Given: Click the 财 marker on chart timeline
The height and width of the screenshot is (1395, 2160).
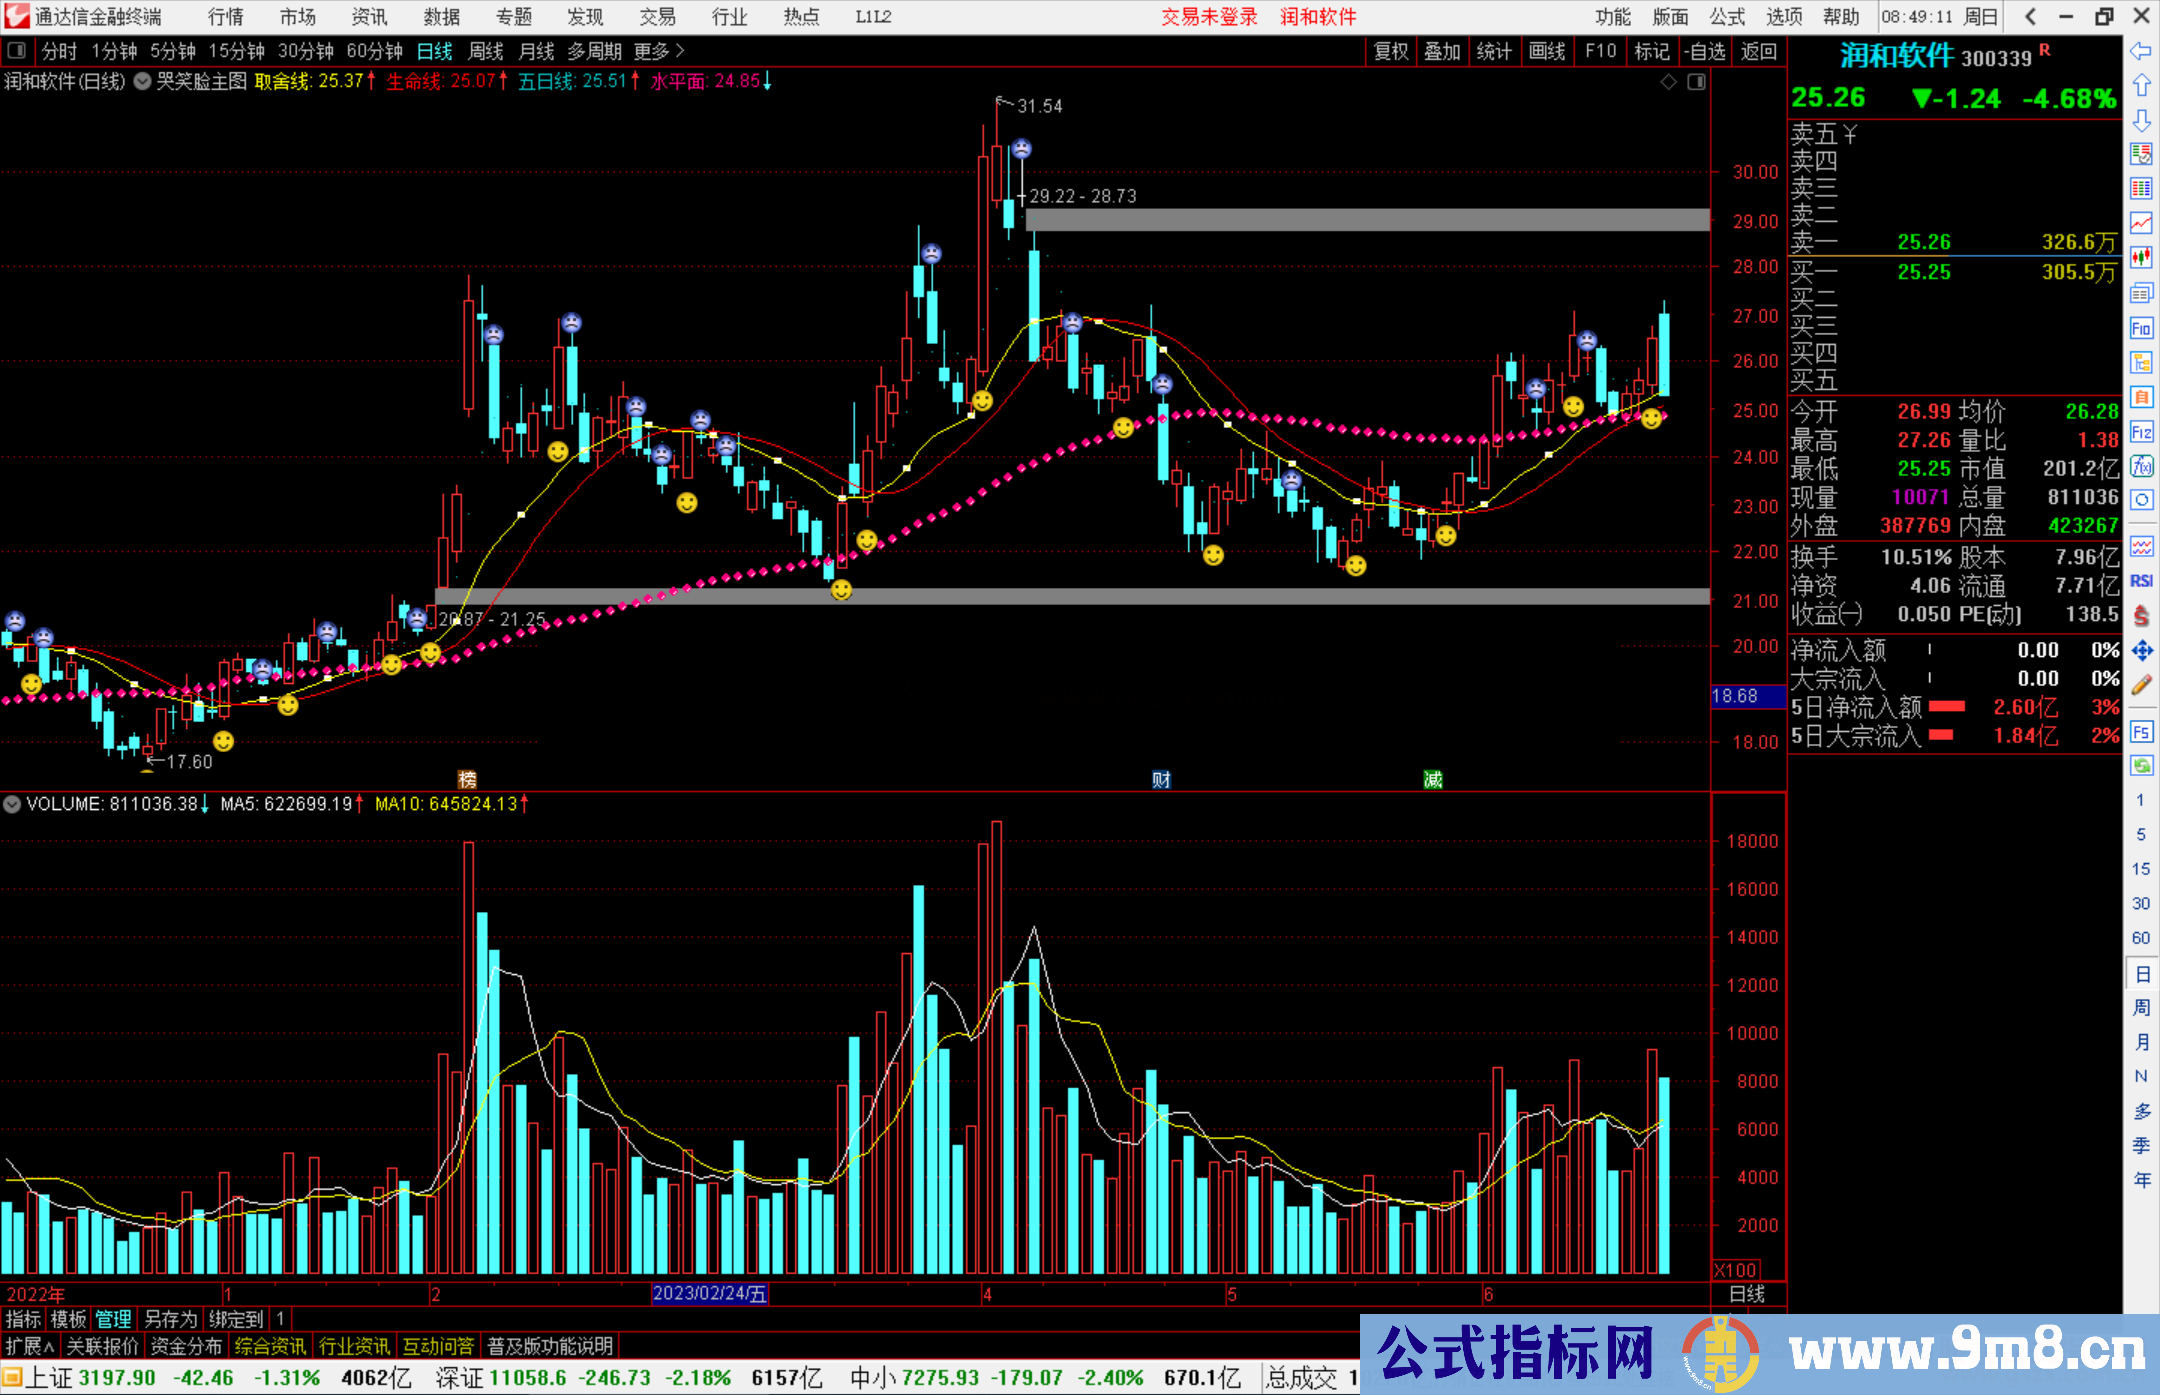Looking at the screenshot, I should pyautogui.click(x=1161, y=780).
